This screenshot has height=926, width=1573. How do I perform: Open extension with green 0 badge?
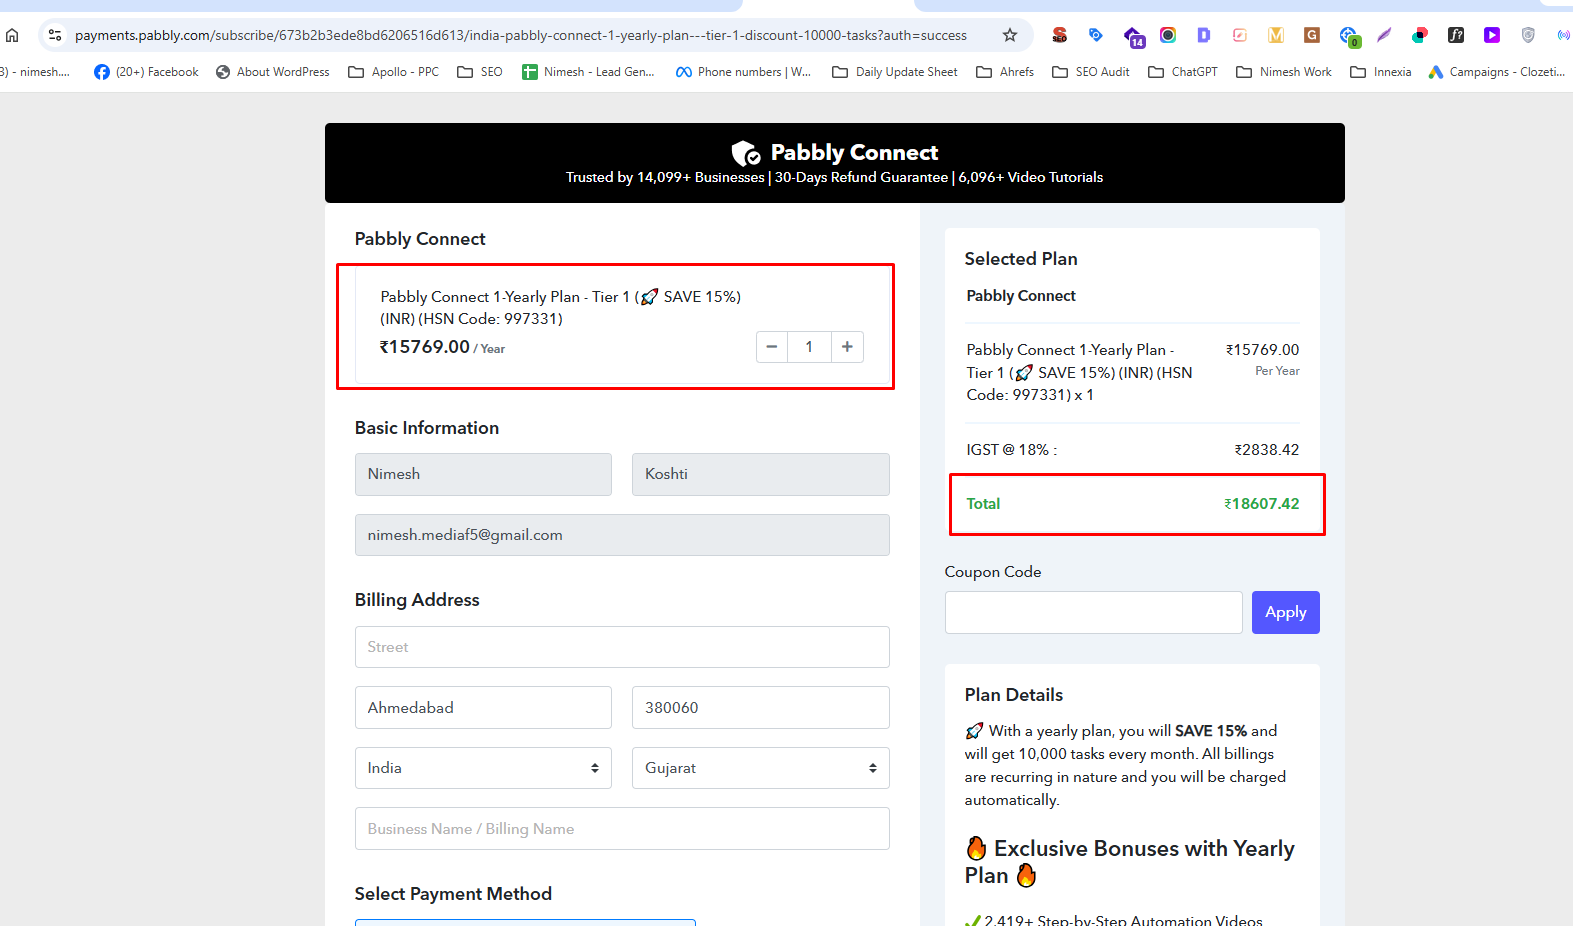pos(1349,37)
